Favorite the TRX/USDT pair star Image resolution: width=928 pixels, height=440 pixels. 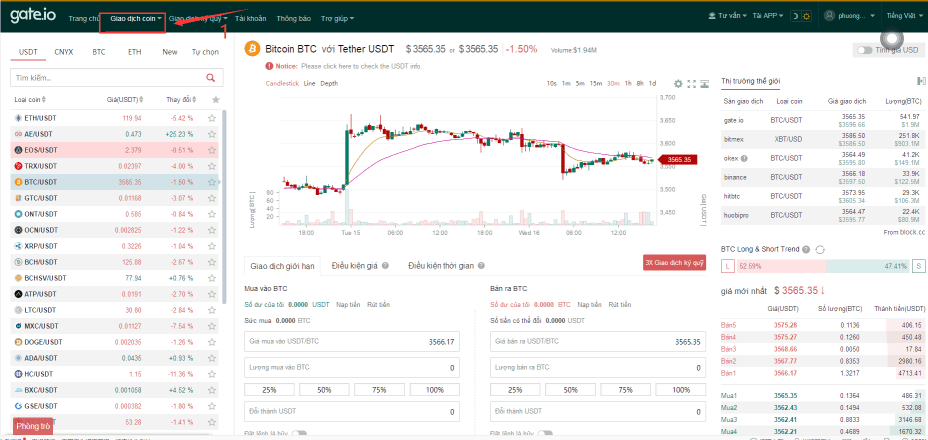pos(212,166)
